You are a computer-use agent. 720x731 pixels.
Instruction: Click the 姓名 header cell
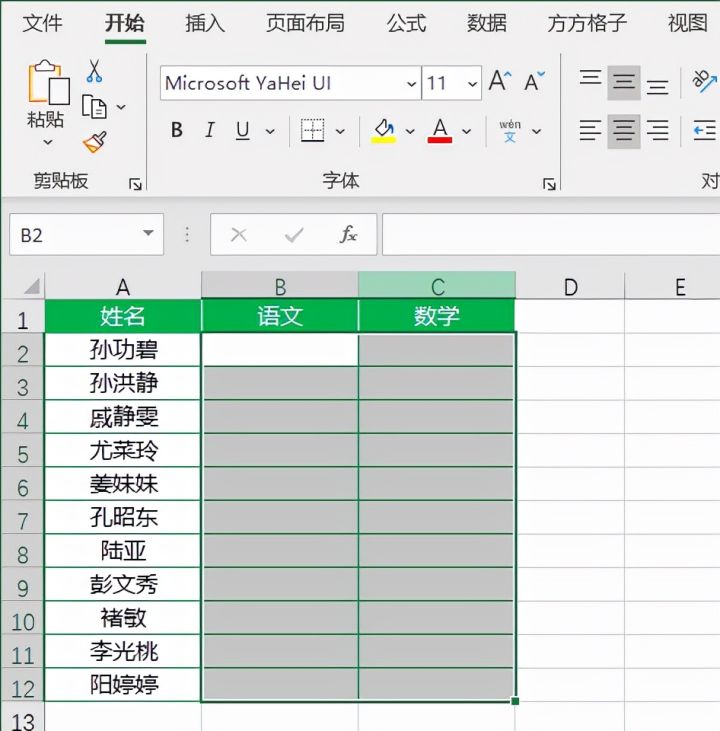click(123, 316)
